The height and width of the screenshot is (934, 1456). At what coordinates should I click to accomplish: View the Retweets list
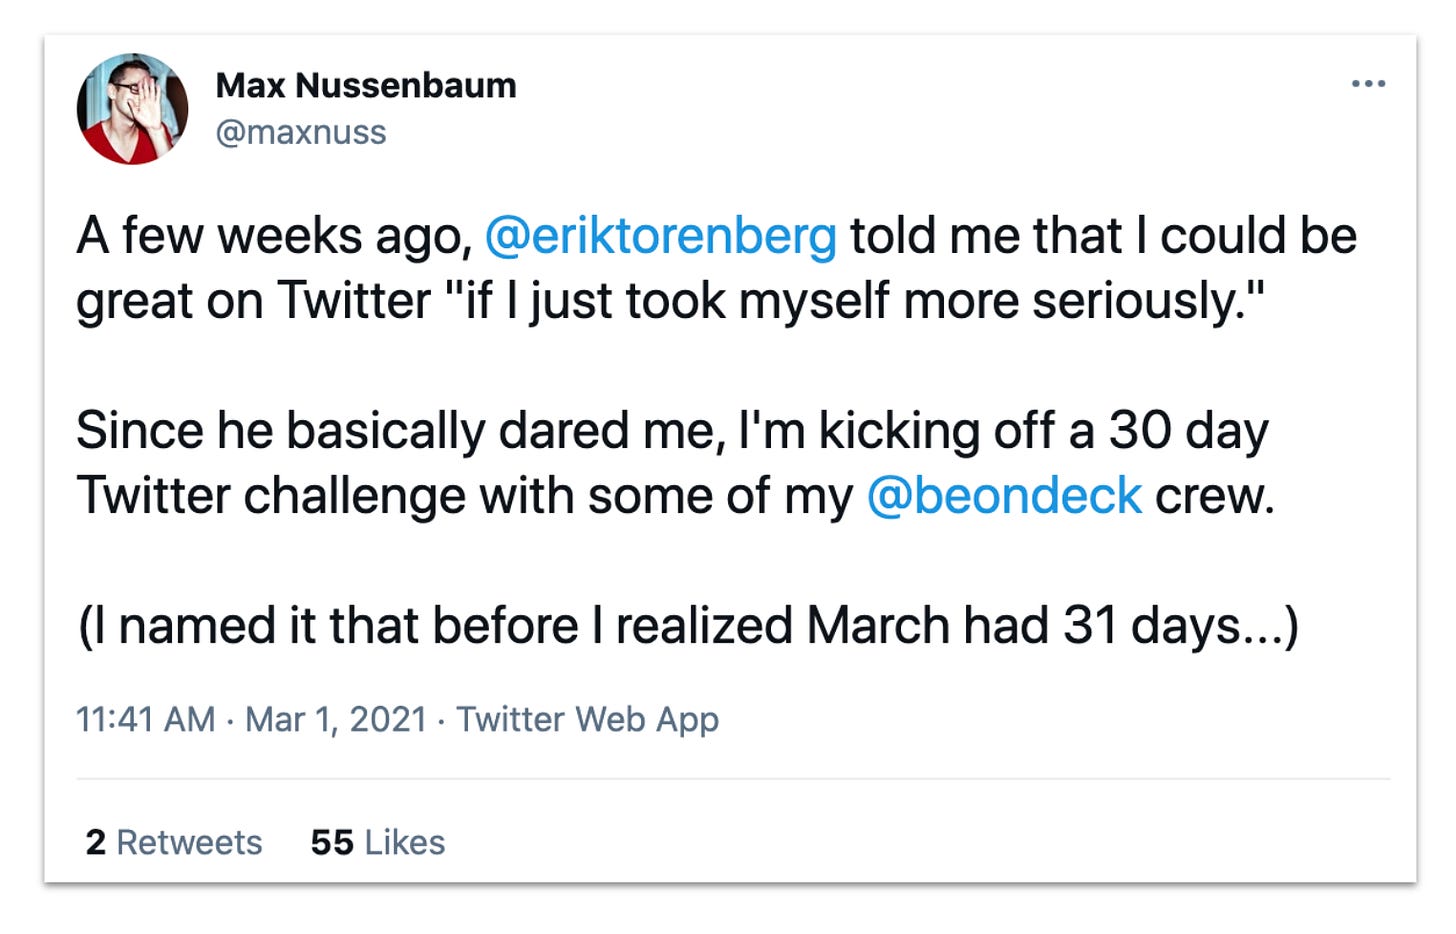point(189,842)
